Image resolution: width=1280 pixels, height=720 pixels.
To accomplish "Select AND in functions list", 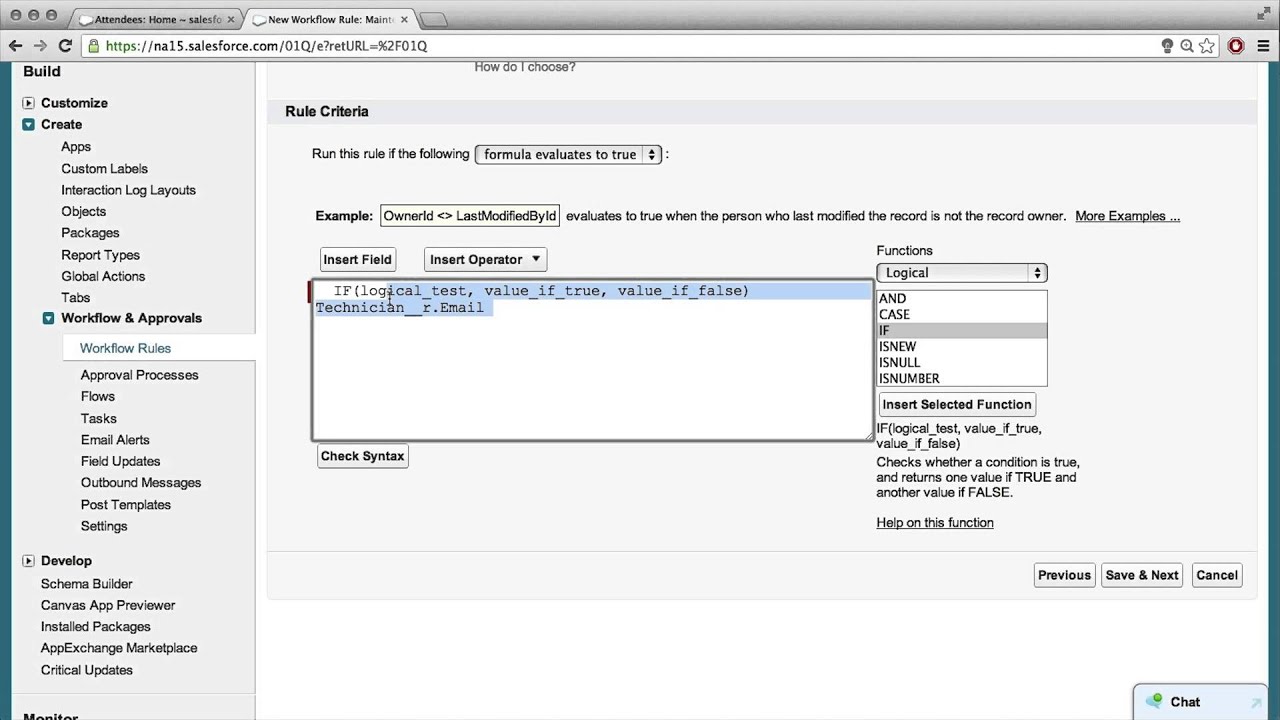I will (x=962, y=298).
